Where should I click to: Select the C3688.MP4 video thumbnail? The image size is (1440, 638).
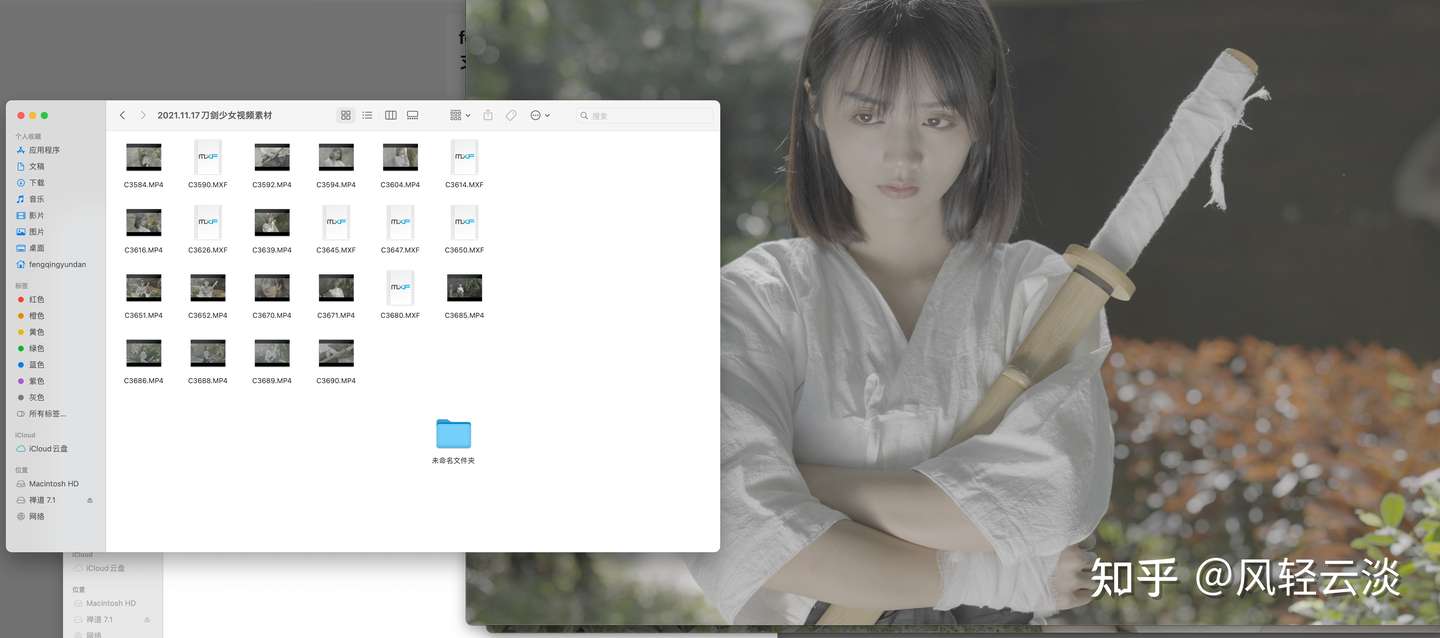click(208, 353)
